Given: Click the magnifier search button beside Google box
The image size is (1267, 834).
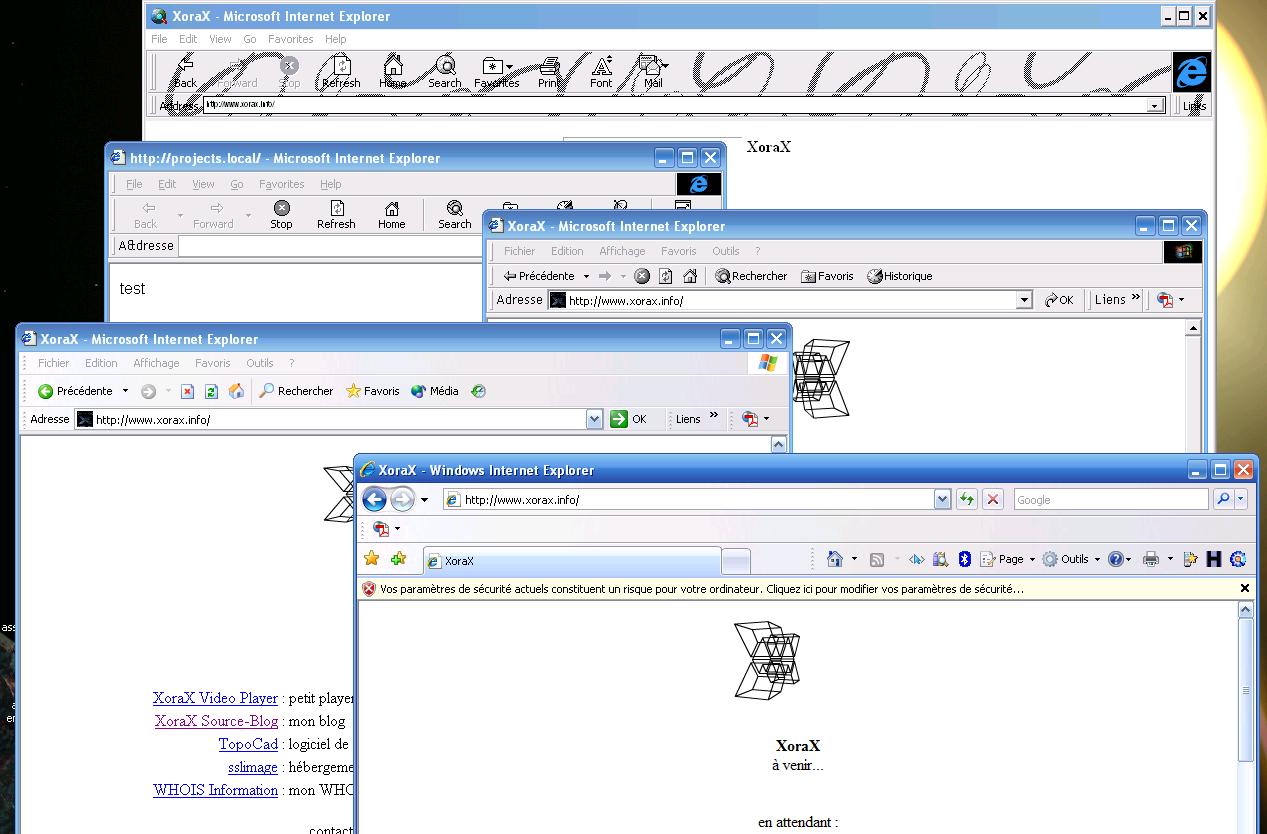Looking at the screenshot, I should (1222, 499).
